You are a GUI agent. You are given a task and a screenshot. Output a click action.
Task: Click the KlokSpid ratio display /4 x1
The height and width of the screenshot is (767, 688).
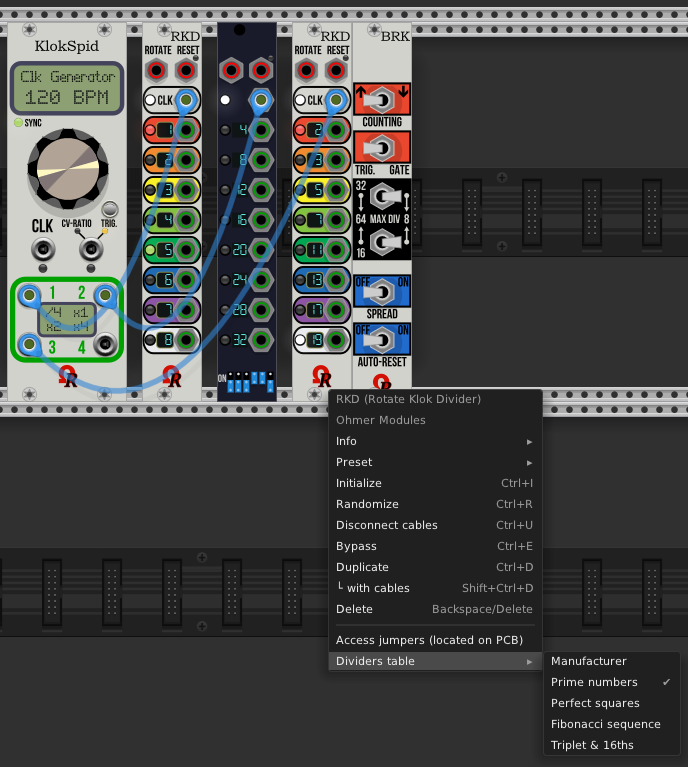coord(67,319)
